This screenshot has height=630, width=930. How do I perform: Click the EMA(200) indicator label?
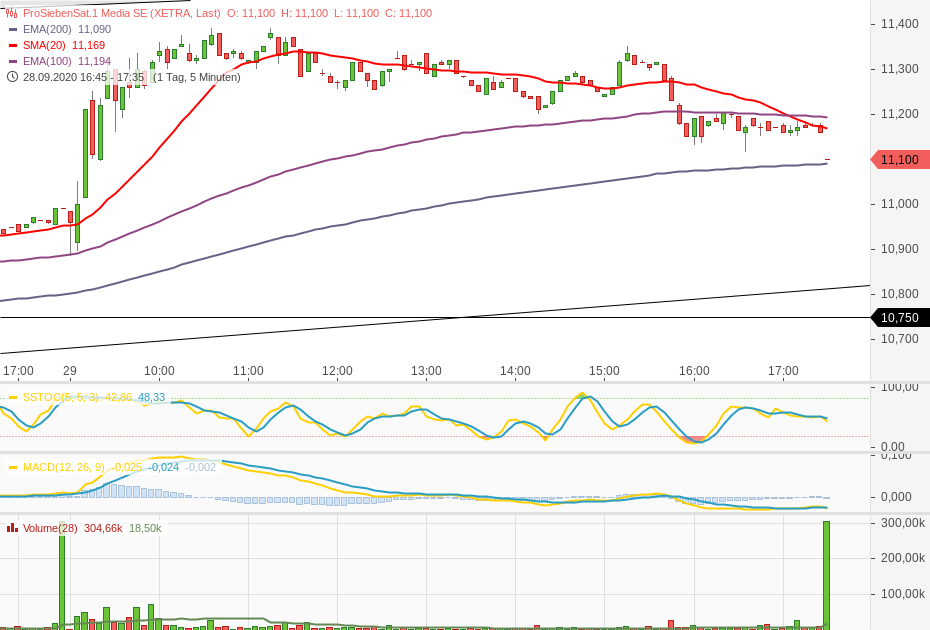click(x=47, y=29)
